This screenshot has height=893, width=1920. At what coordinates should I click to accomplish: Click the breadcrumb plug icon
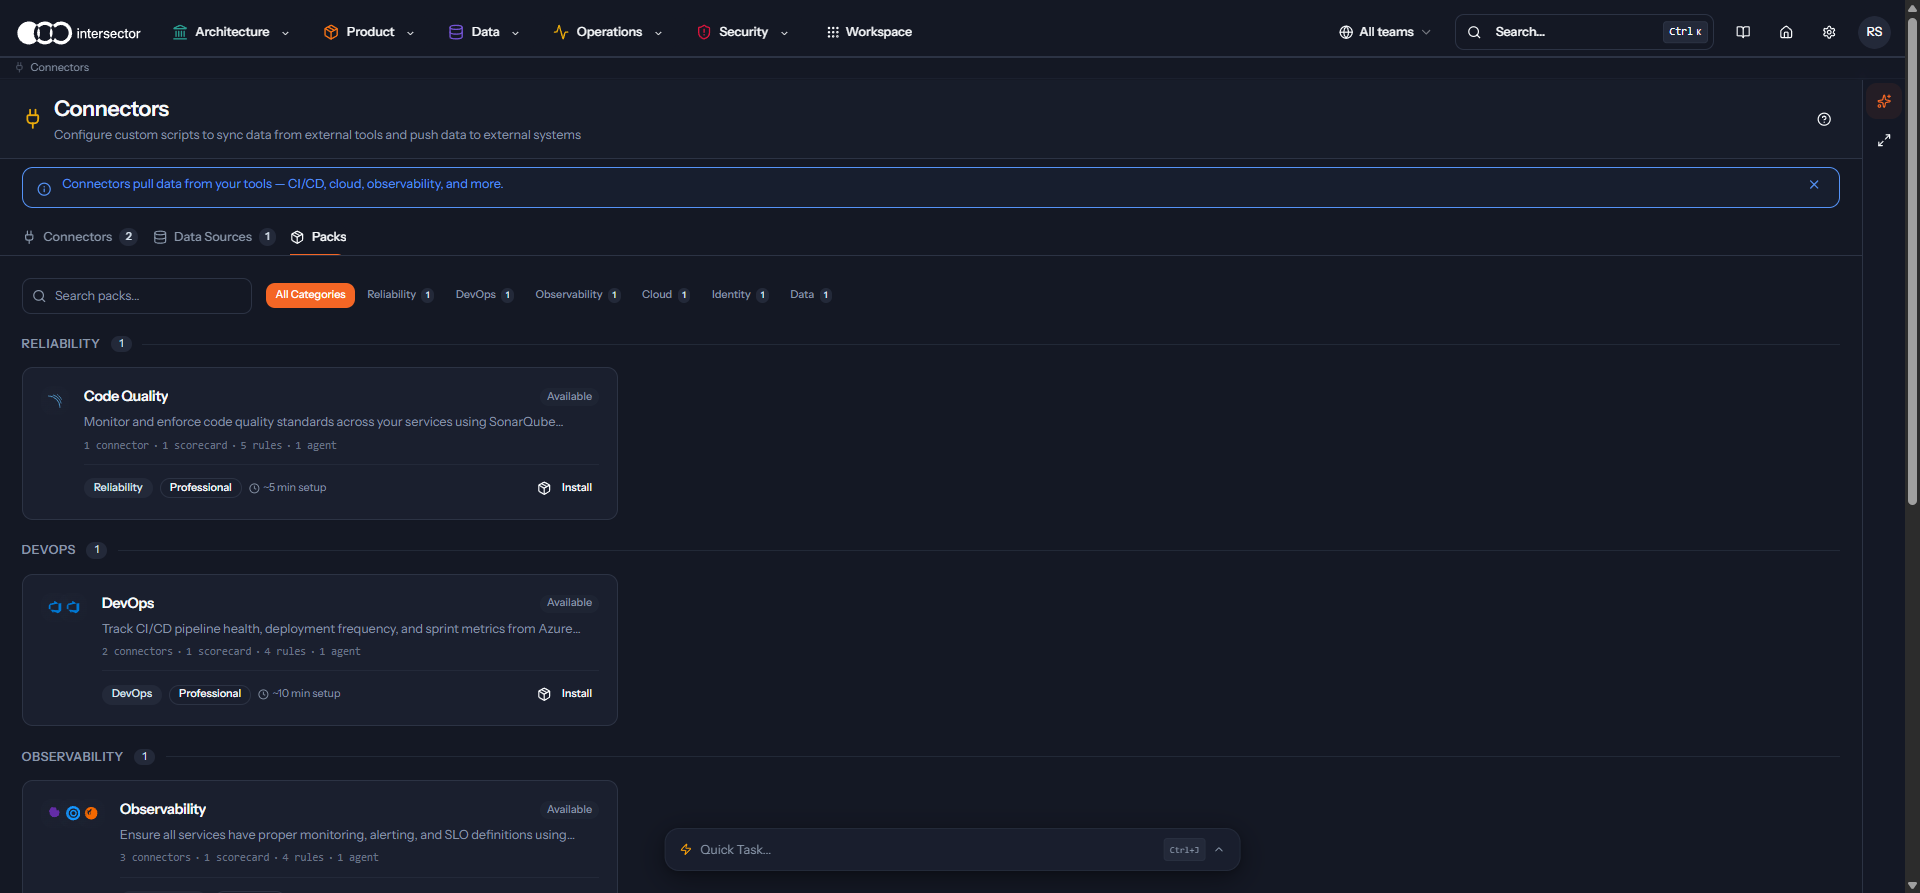[19, 67]
